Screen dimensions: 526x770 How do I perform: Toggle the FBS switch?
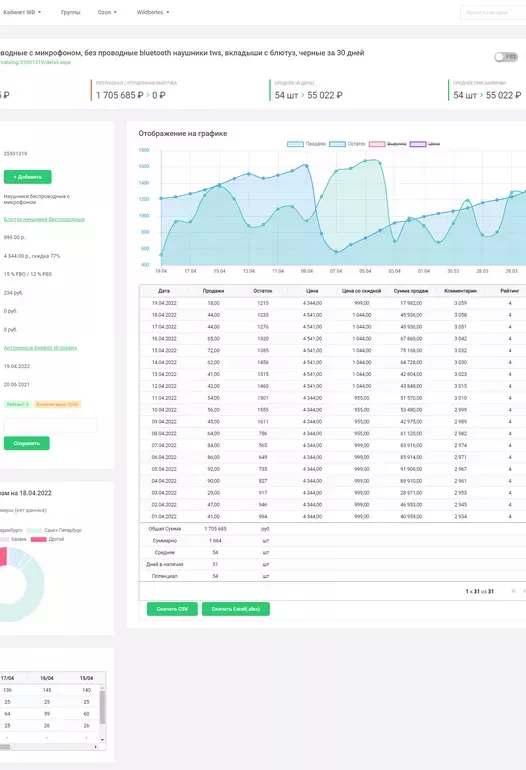click(x=506, y=57)
